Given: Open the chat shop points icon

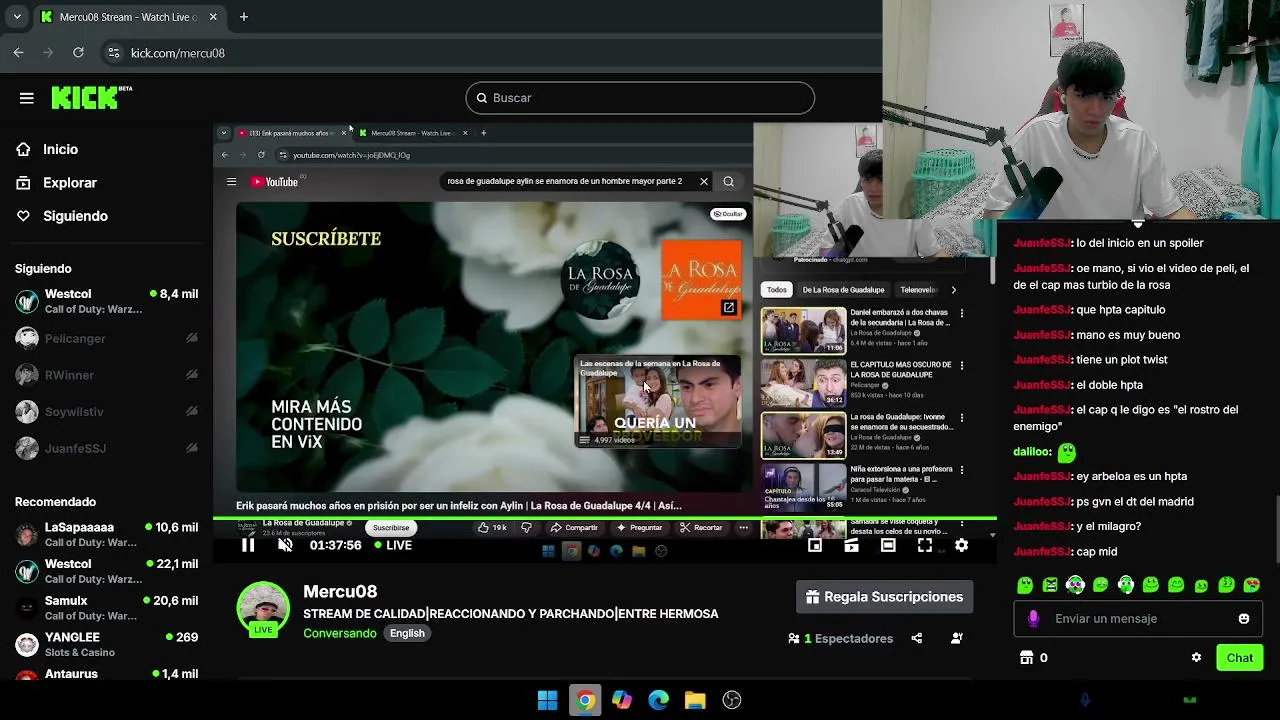Looking at the screenshot, I should [1026, 658].
